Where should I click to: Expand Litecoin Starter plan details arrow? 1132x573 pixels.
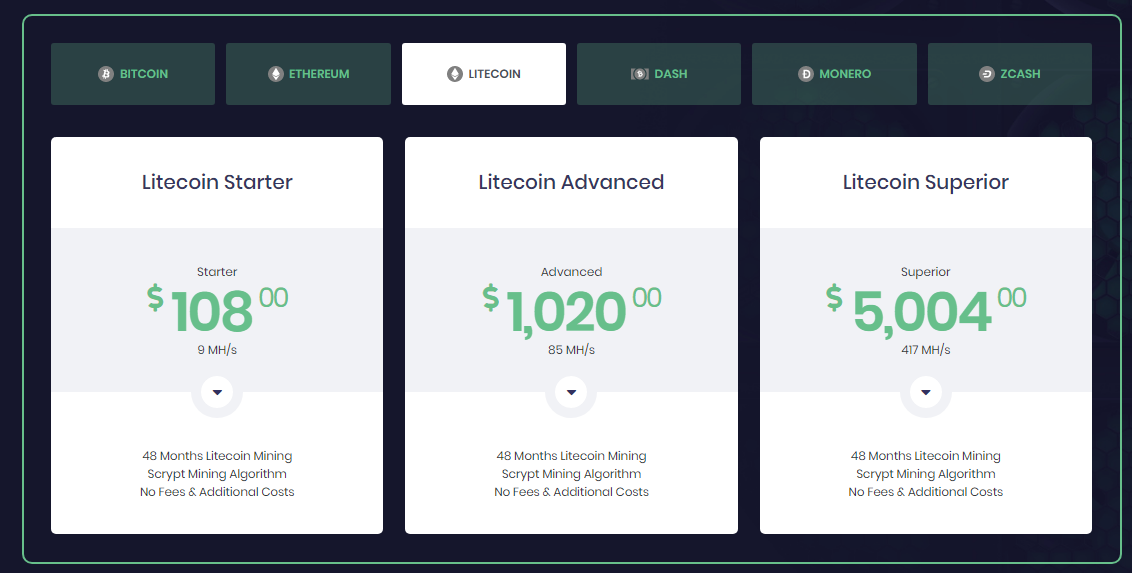(x=217, y=392)
